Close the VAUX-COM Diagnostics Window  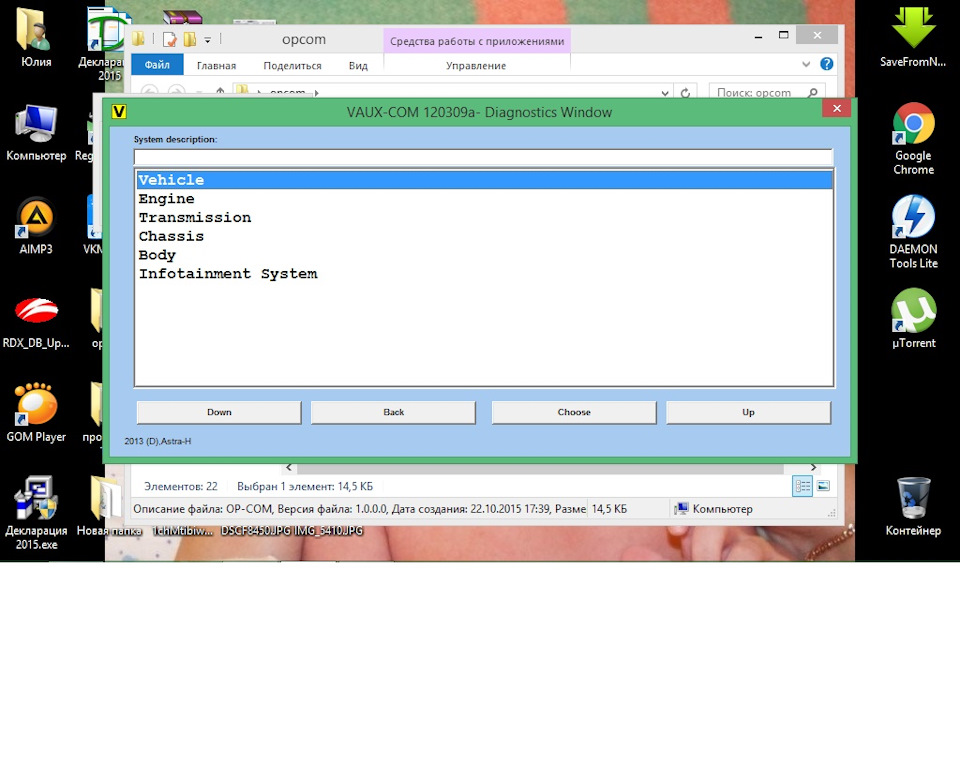pos(836,108)
